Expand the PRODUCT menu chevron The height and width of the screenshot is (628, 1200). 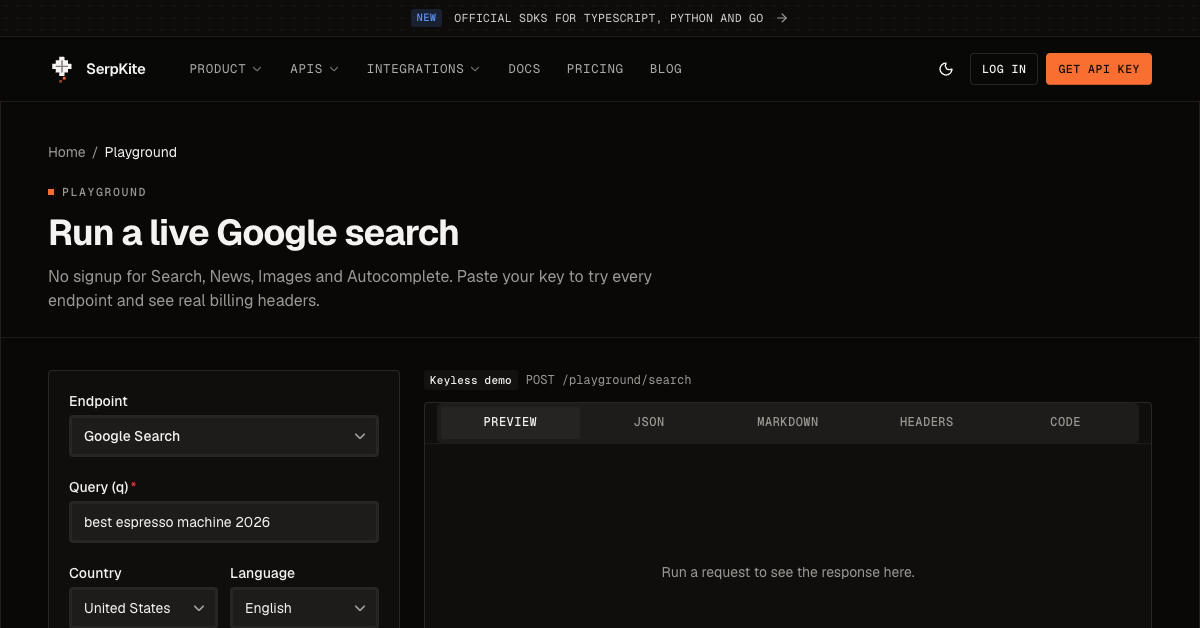pyautogui.click(x=257, y=69)
